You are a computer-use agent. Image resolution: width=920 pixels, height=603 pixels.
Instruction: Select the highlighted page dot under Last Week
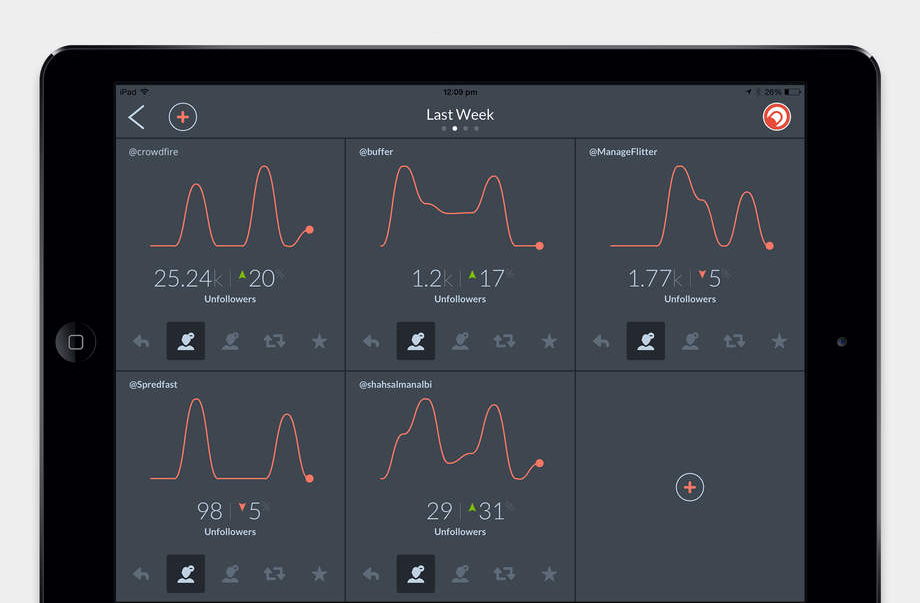(x=455, y=128)
